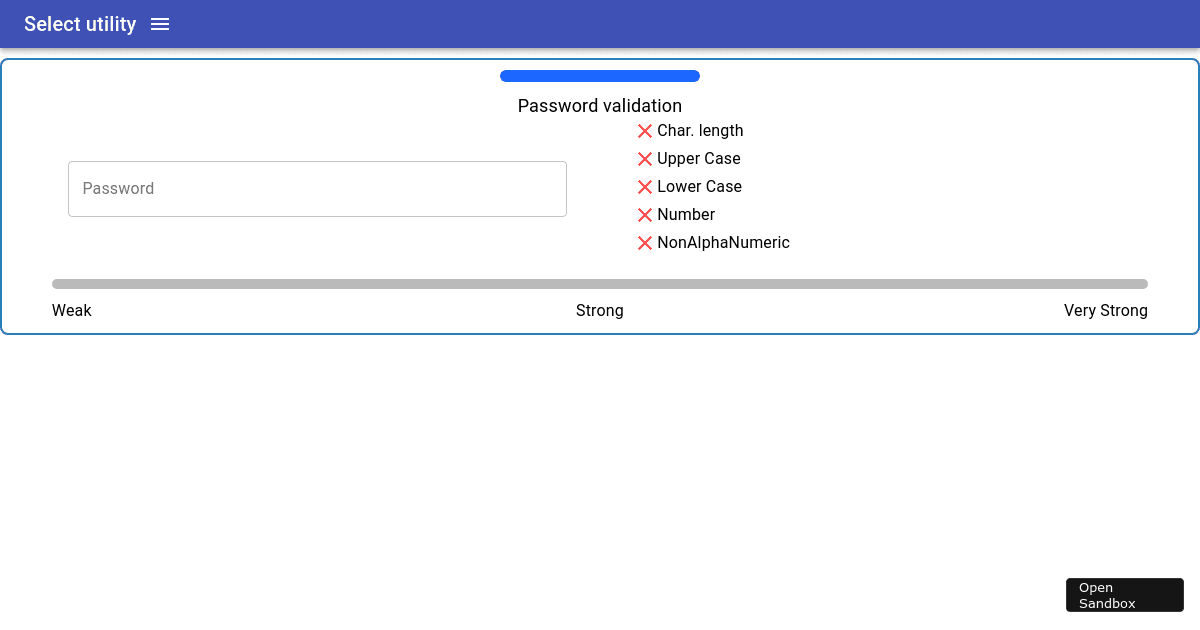Select the Password validation heading

tap(600, 106)
